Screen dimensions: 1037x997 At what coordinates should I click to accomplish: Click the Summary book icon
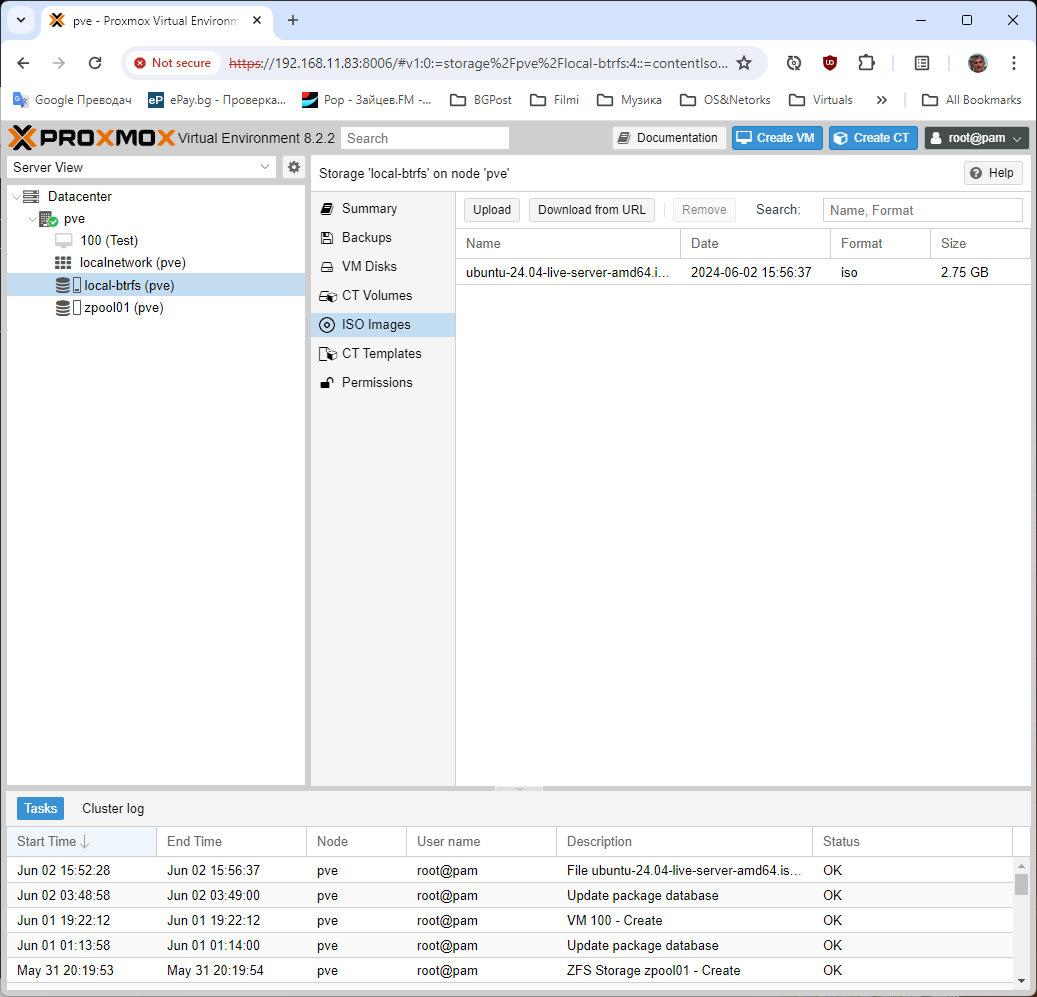coord(327,209)
